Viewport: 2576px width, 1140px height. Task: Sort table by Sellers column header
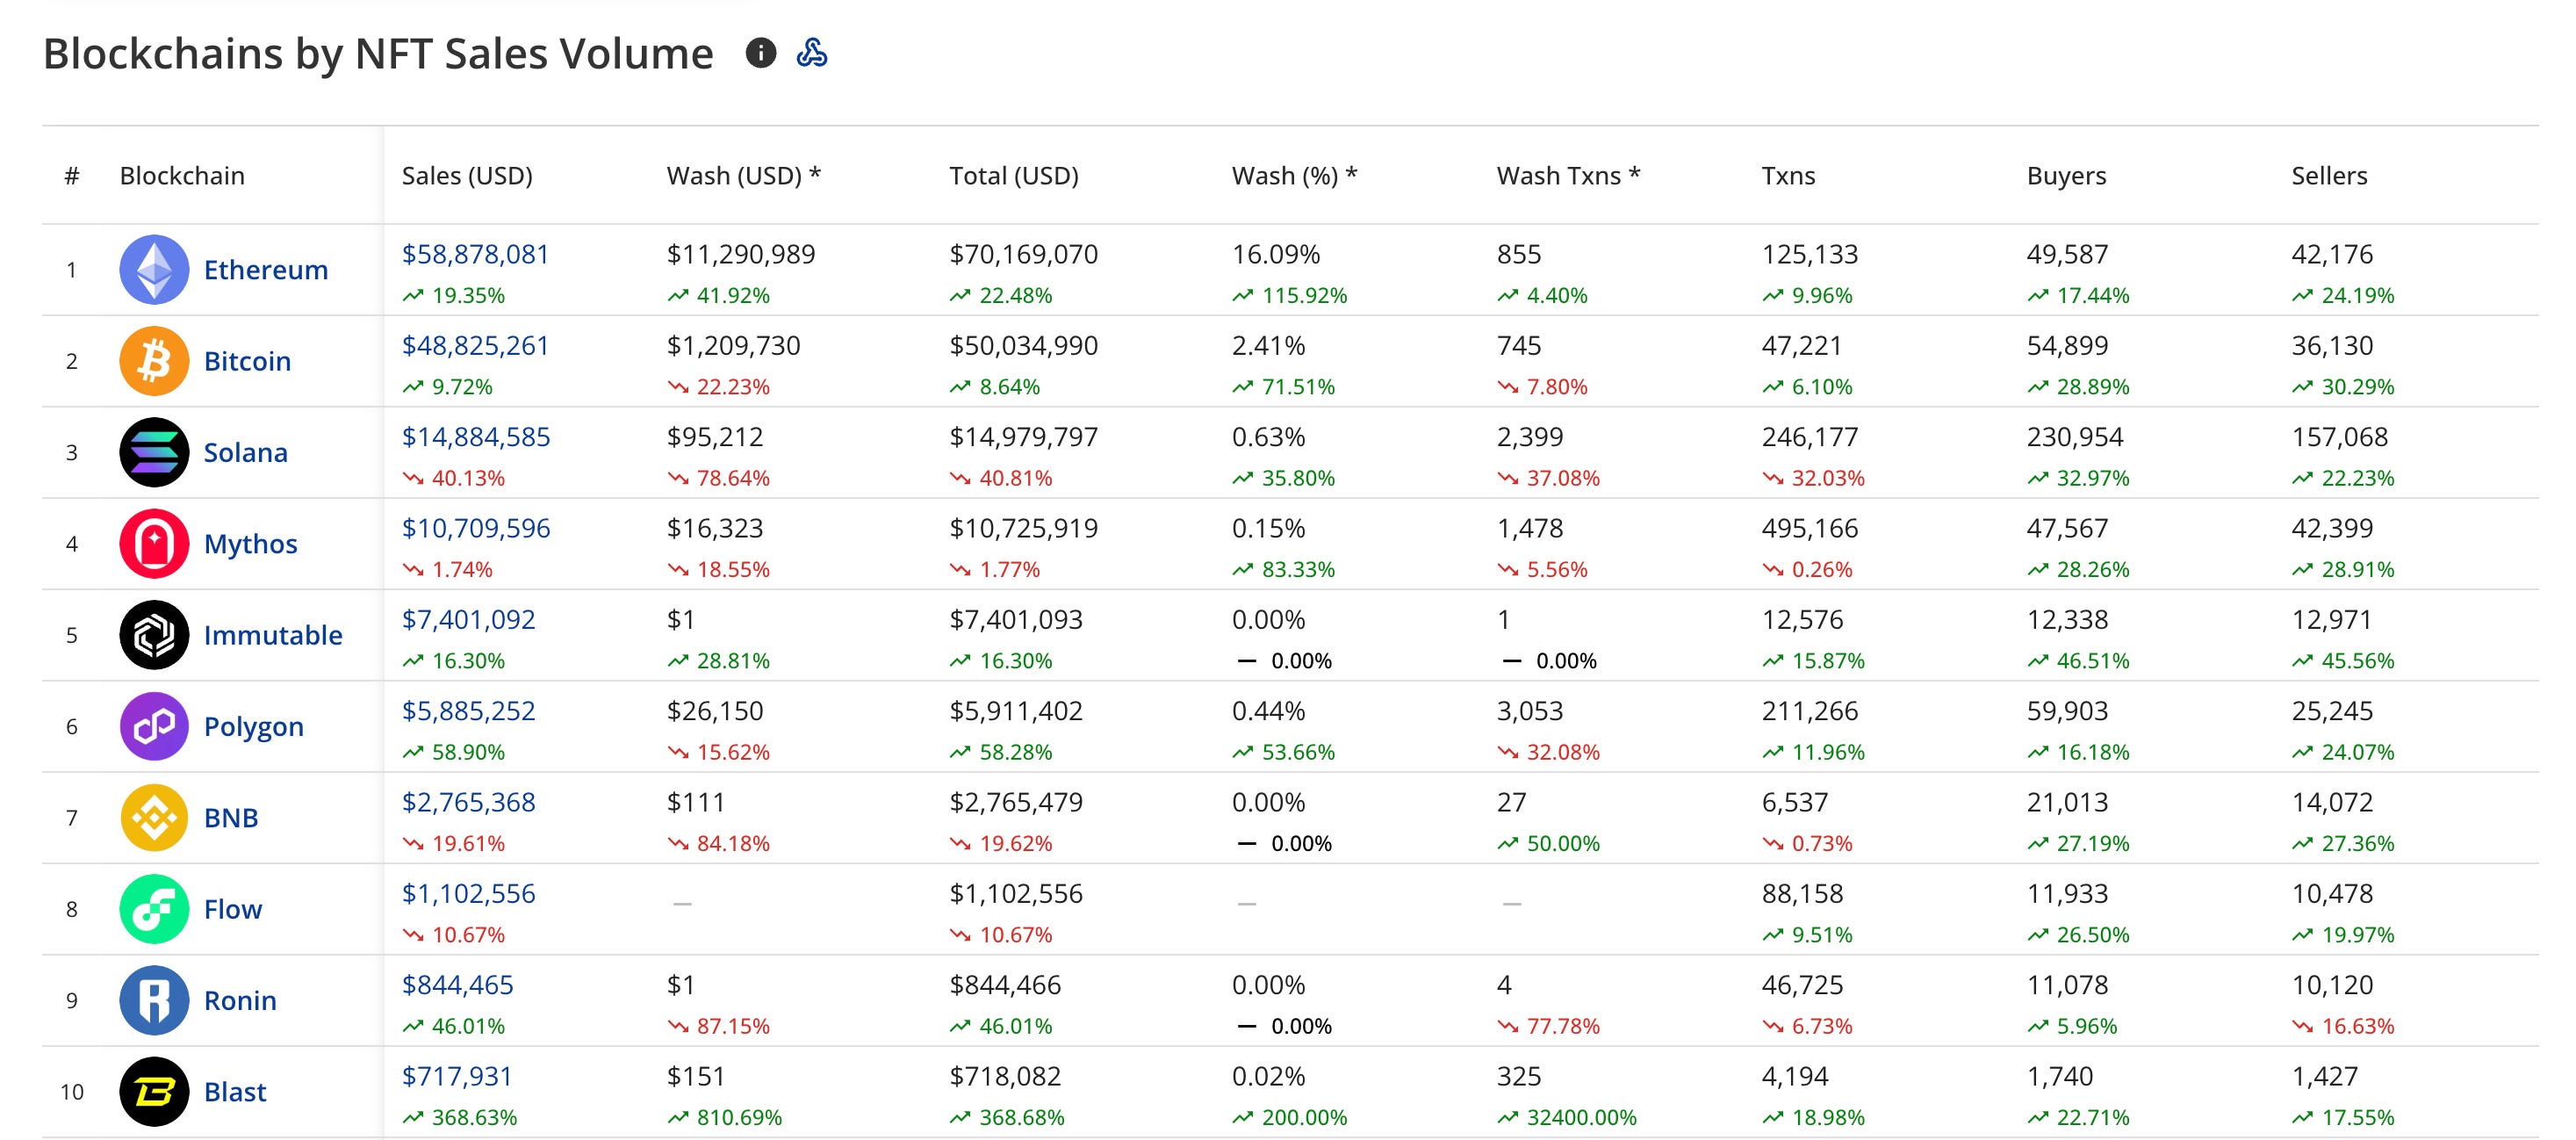coord(2329,176)
